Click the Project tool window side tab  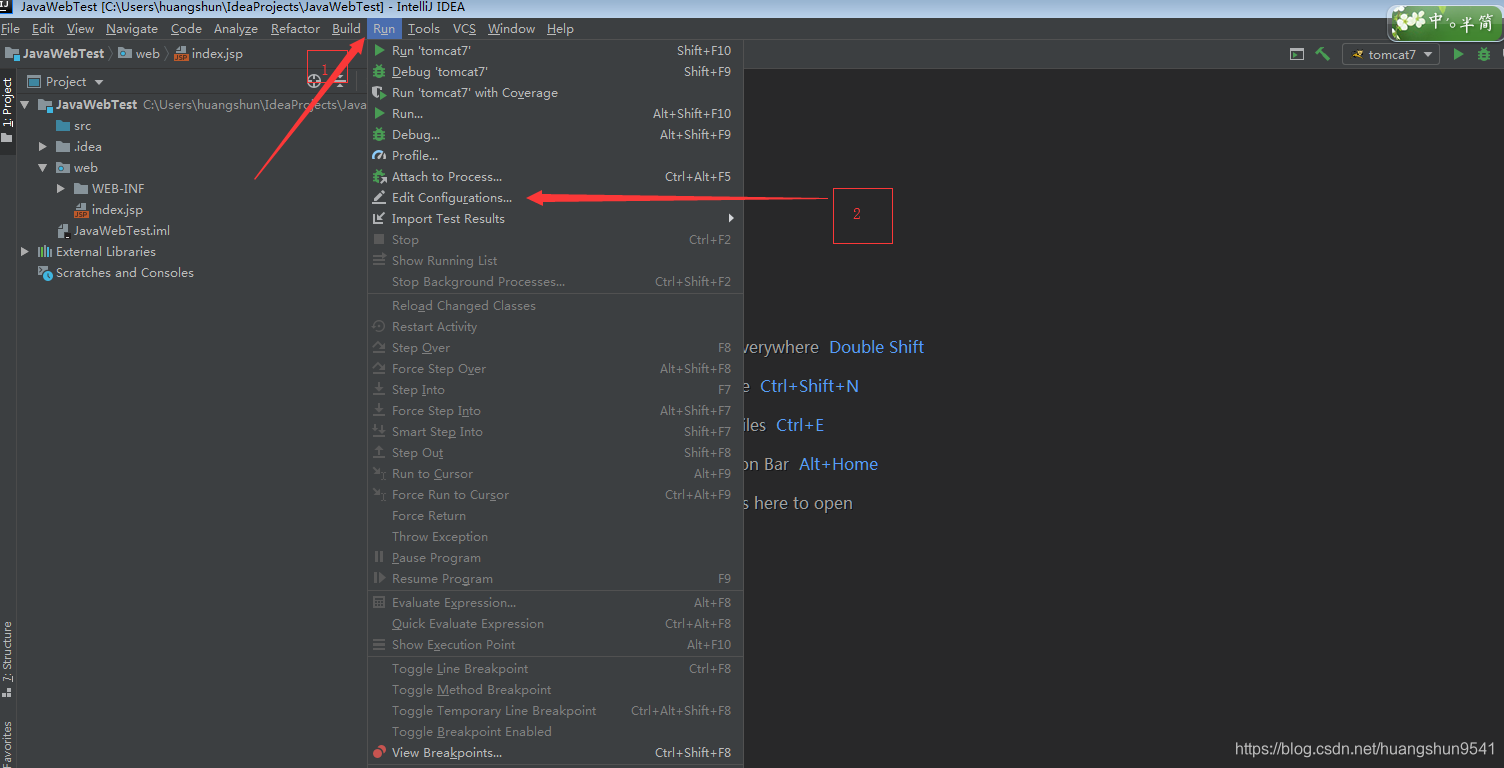pyautogui.click(x=8, y=110)
